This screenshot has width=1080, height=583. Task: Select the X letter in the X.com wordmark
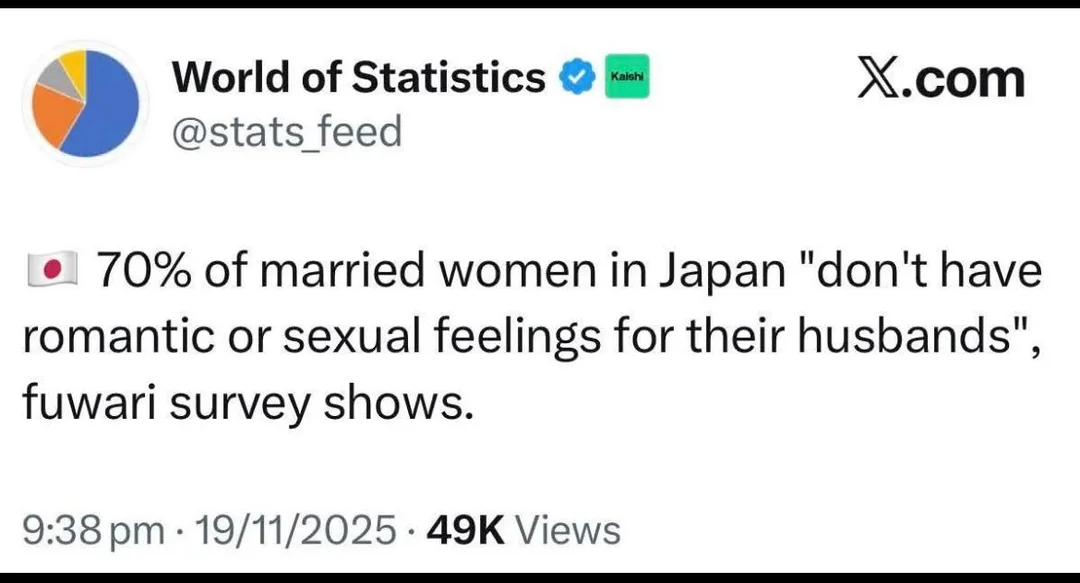click(x=876, y=78)
